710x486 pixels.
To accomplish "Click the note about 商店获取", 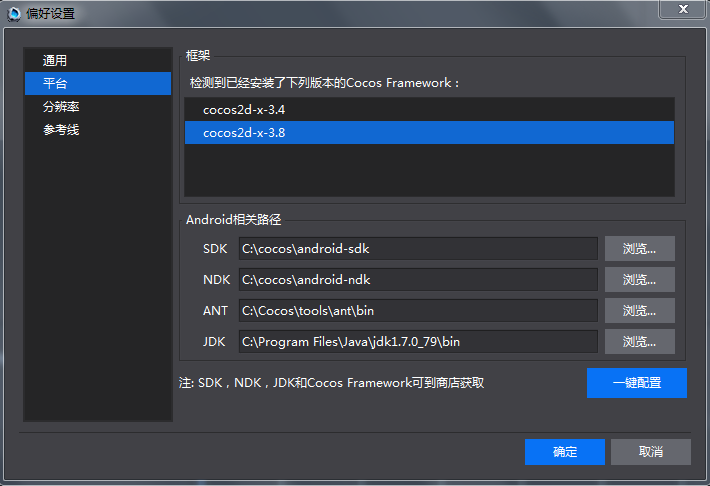I will [331, 383].
